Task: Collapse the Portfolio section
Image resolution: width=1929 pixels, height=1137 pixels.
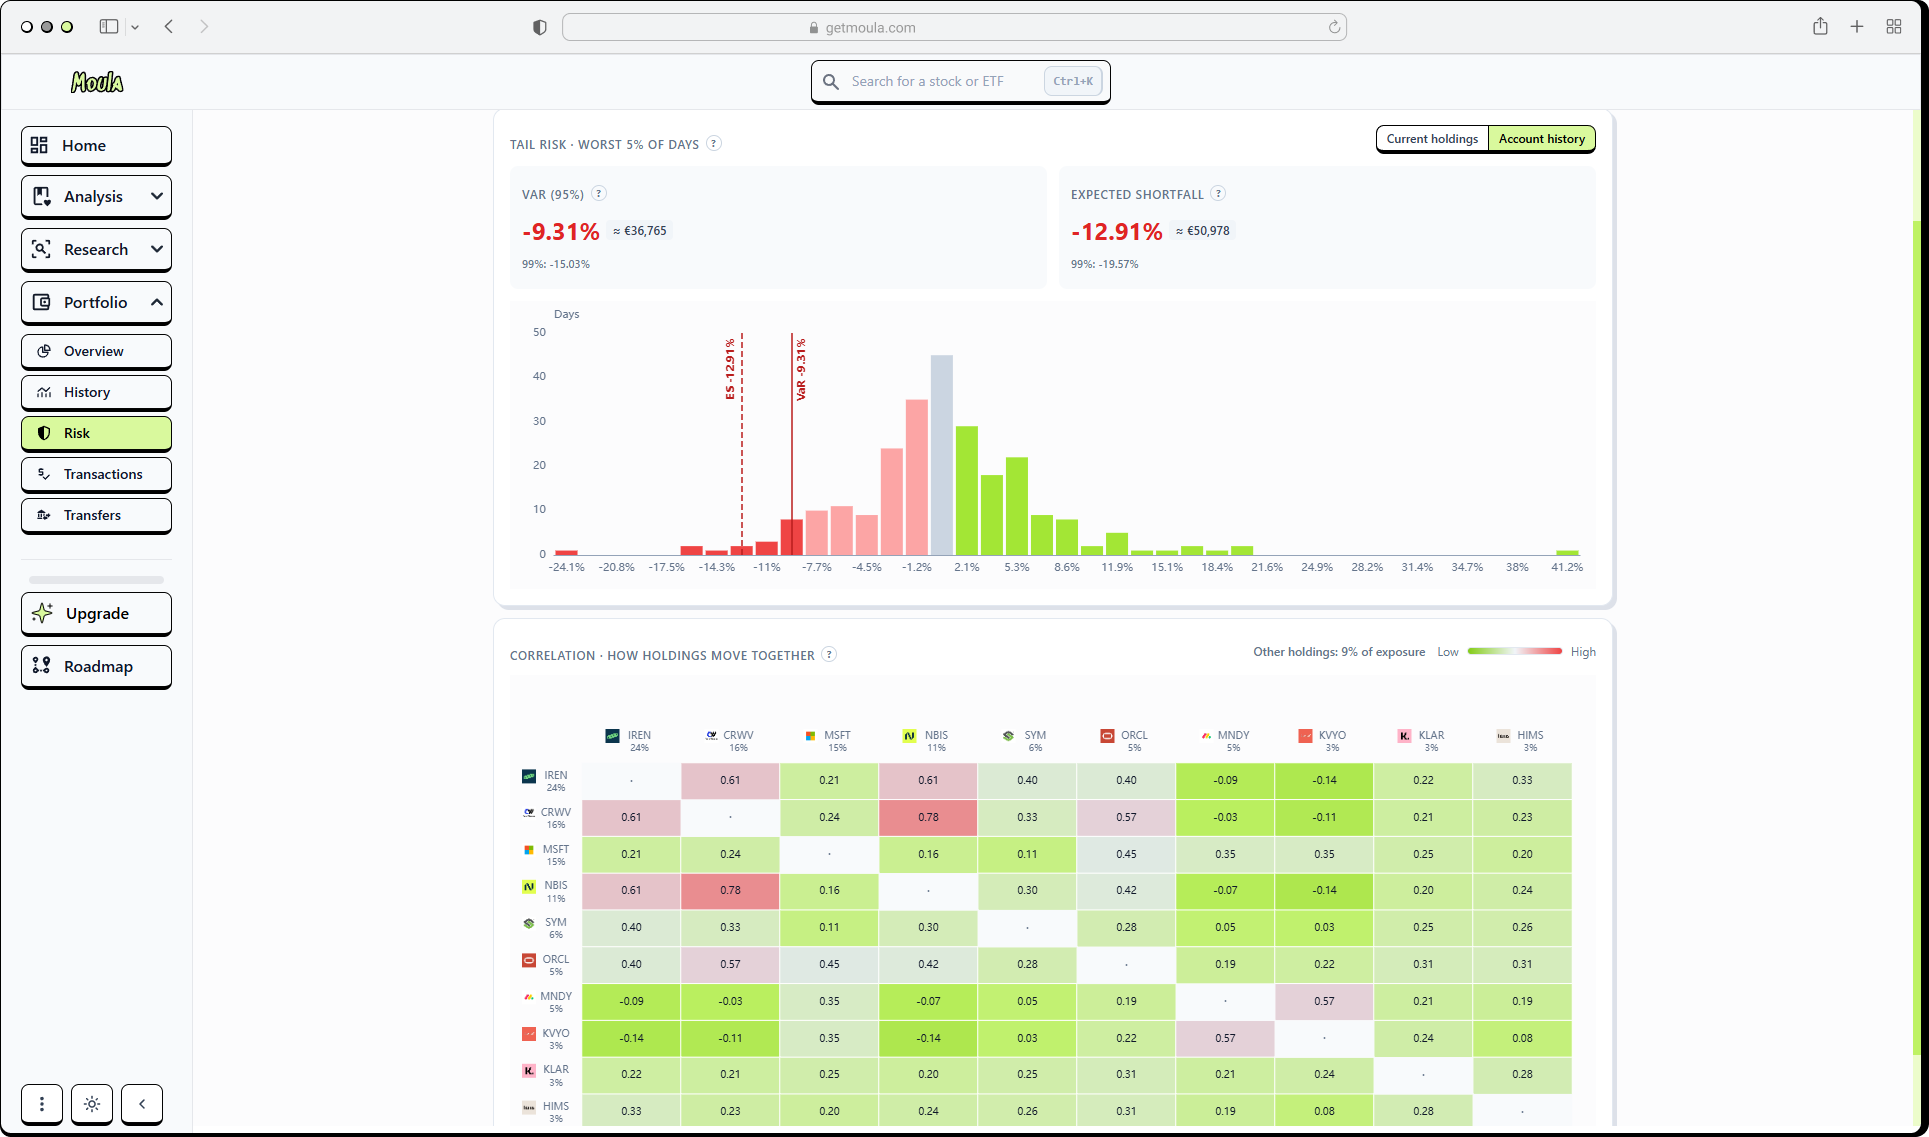Action: click(x=96, y=302)
